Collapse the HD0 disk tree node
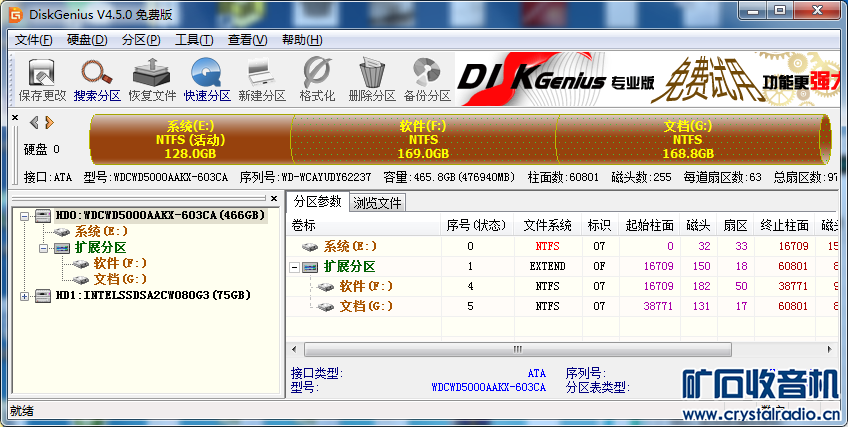Viewport: 848px width, 427px height. coord(24,216)
